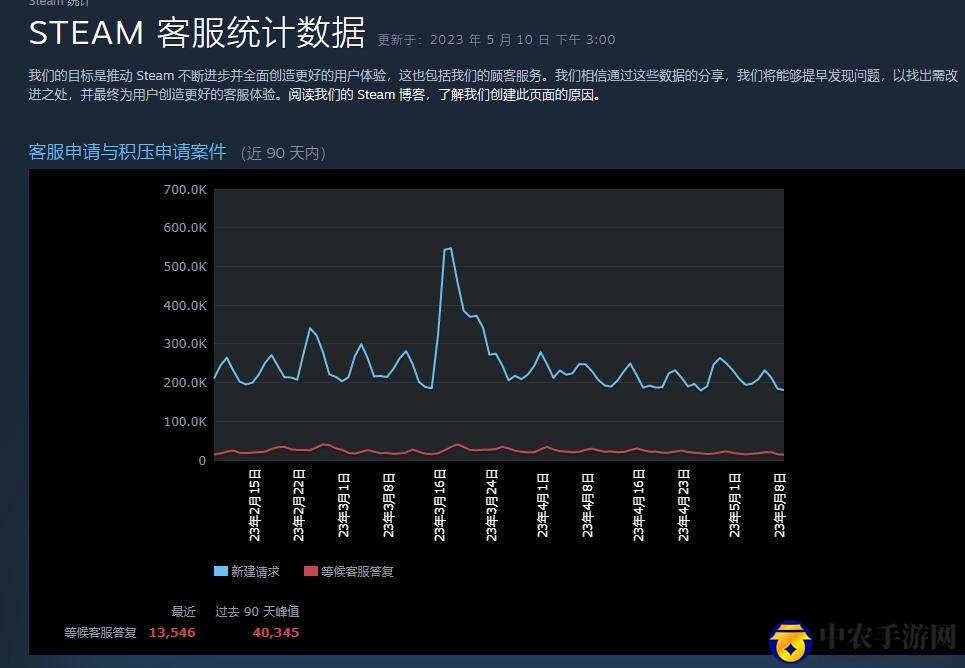Click the blue line's peak on March 16
965x668 pixels.
coord(450,248)
